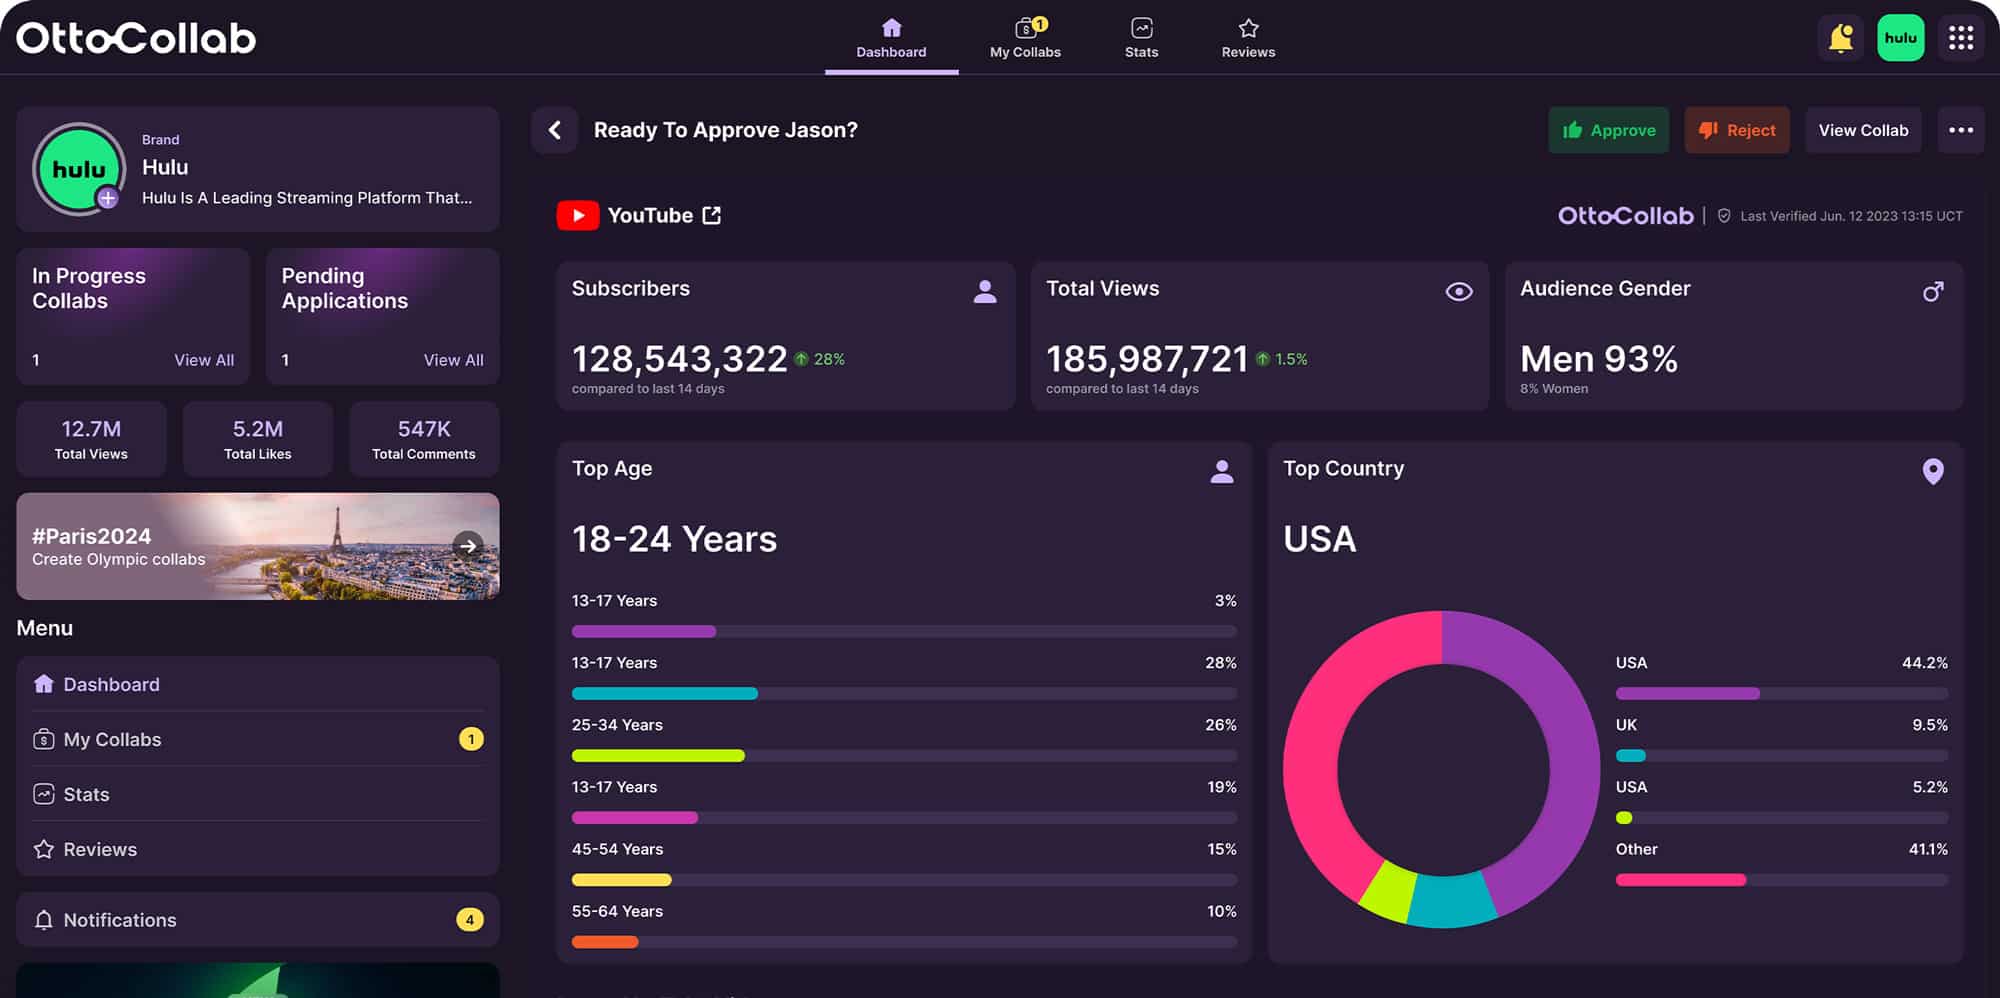Open the Hulu account avatar in top bar
Screen dimensions: 2000x998
click(1900, 38)
